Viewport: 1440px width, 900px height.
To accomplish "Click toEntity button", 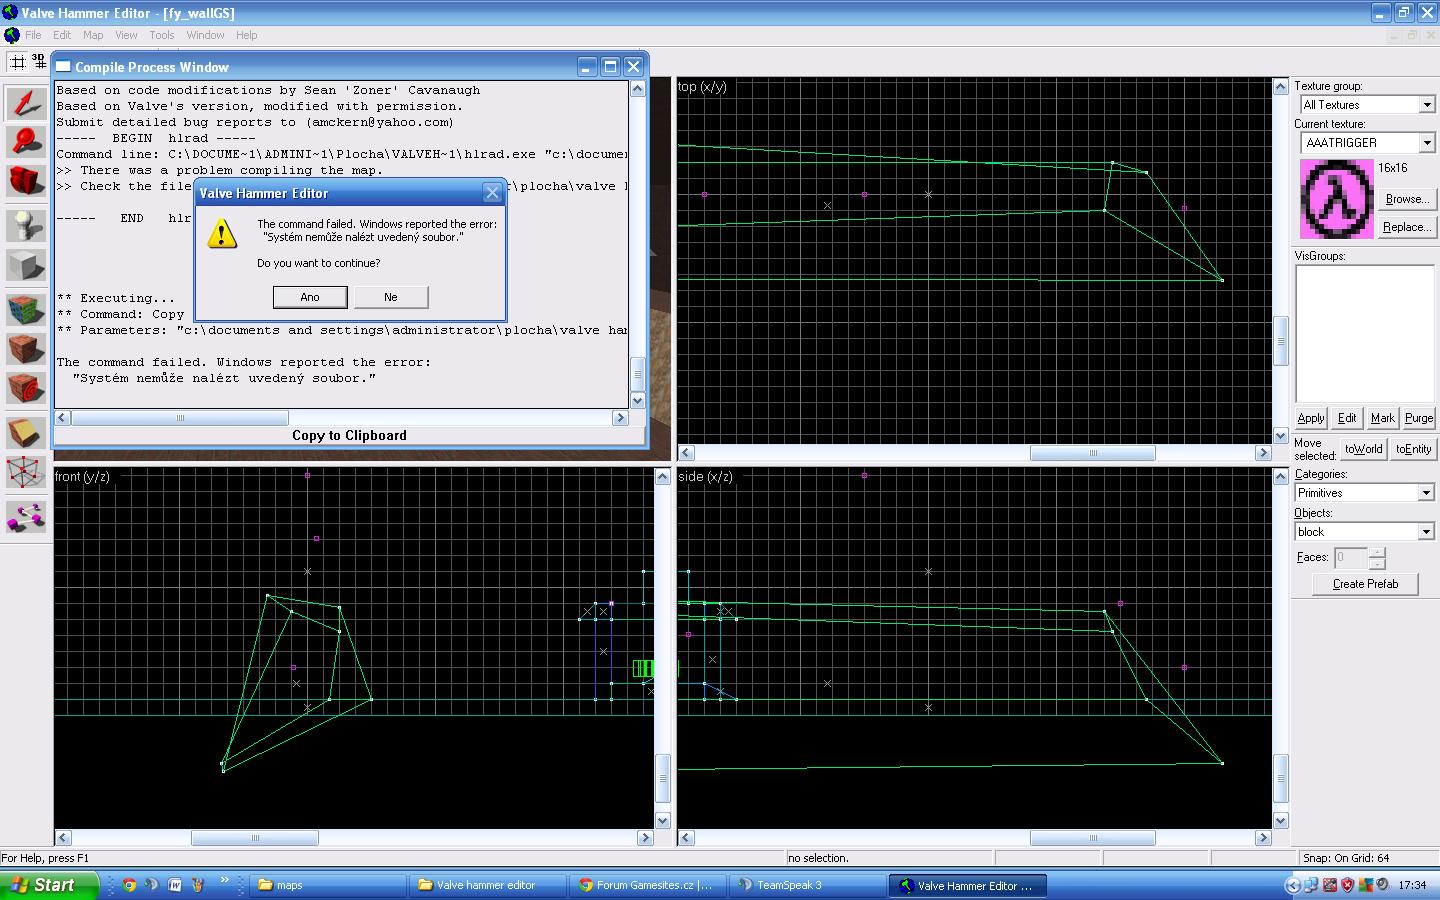I will pos(1413,449).
